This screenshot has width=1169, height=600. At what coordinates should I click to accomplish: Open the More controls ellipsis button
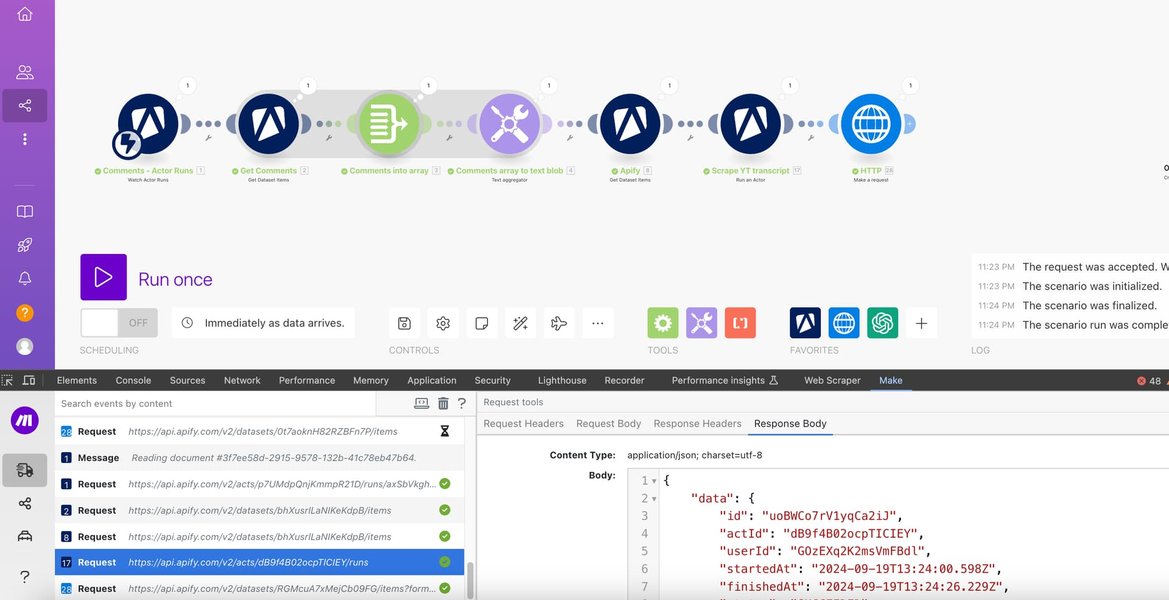pyautogui.click(x=598, y=323)
